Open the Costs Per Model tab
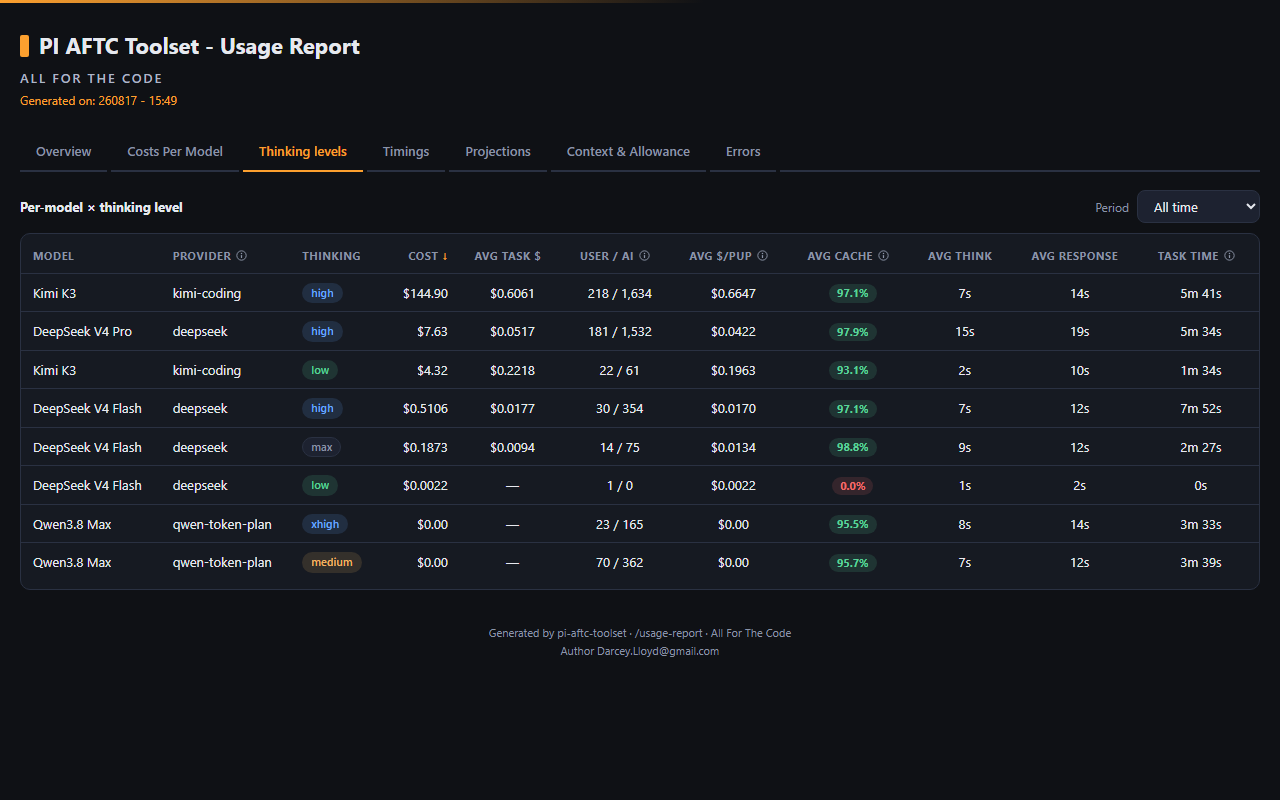The height and width of the screenshot is (800, 1280). pyautogui.click(x=175, y=152)
